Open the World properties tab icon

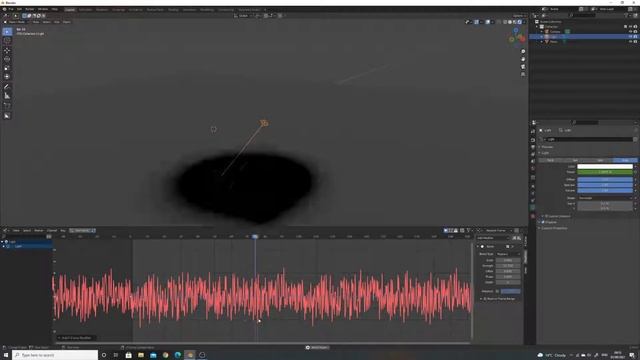point(533,168)
